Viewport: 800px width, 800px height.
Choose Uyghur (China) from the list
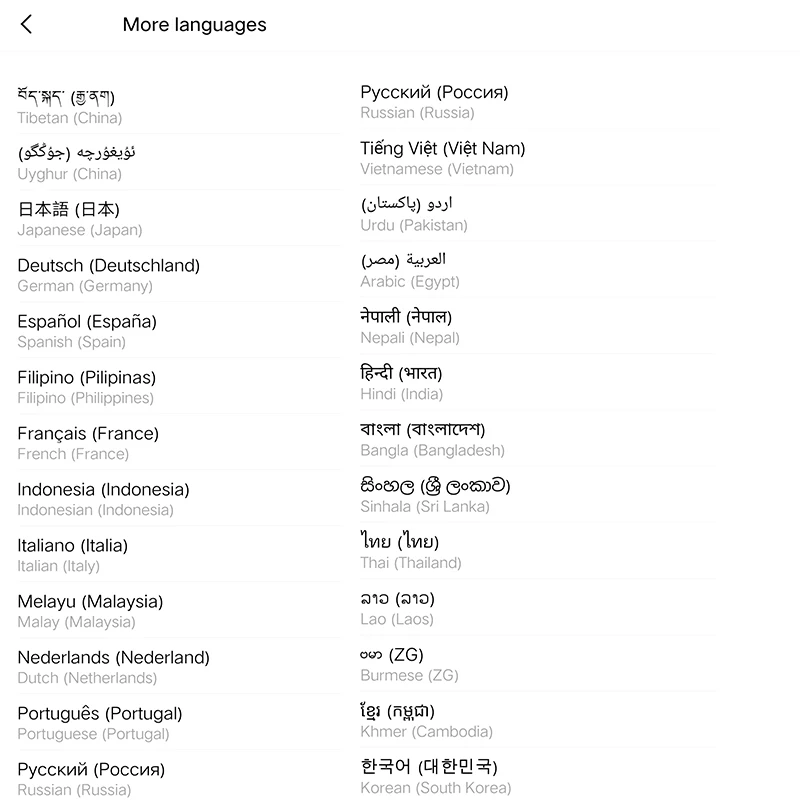(179, 162)
